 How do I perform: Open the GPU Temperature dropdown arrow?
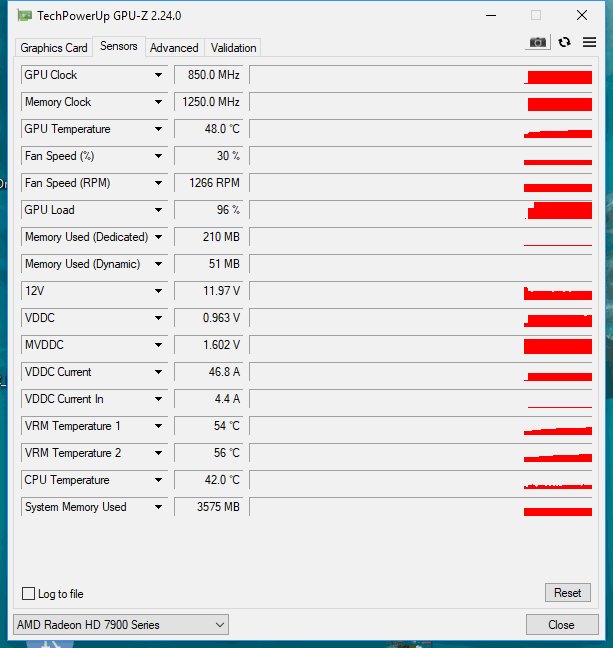[x=158, y=129]
